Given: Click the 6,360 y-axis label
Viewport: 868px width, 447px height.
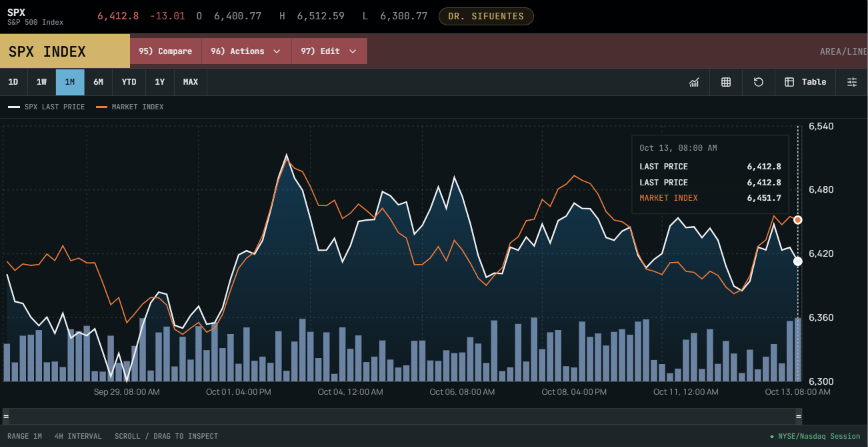Looking at the screenshot, I should coord(821,318).
